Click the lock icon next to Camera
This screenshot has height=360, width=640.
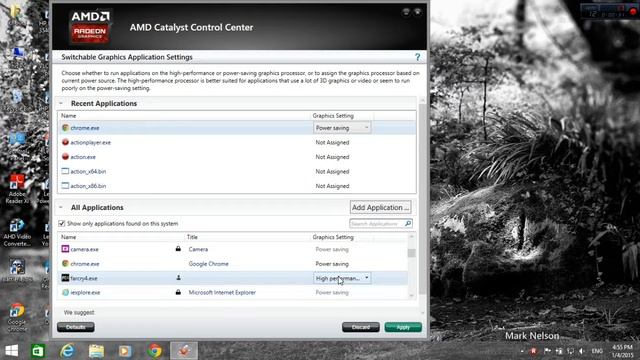178,249
